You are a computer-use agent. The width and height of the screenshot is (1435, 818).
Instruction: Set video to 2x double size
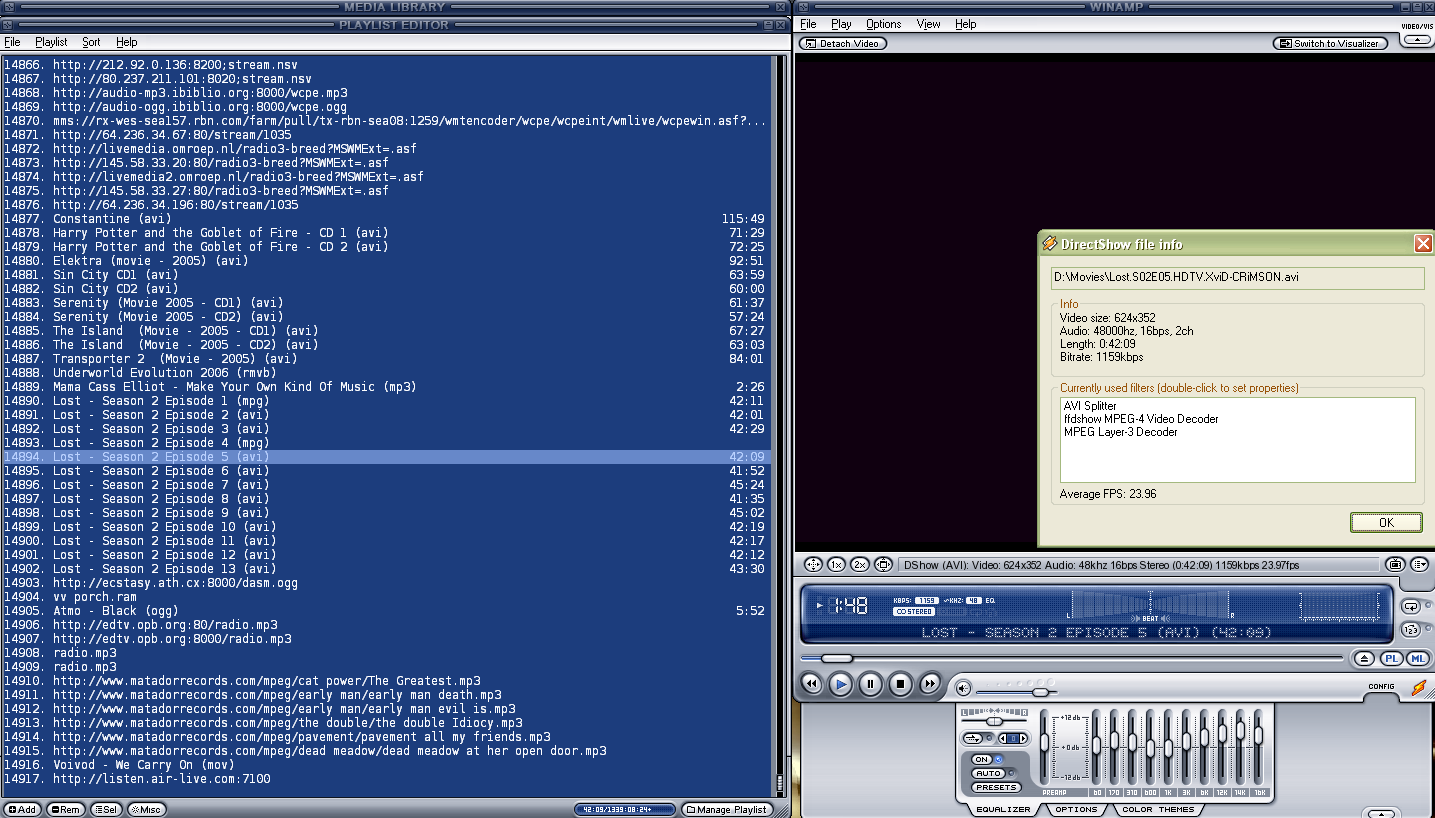[x=860, y=565]
